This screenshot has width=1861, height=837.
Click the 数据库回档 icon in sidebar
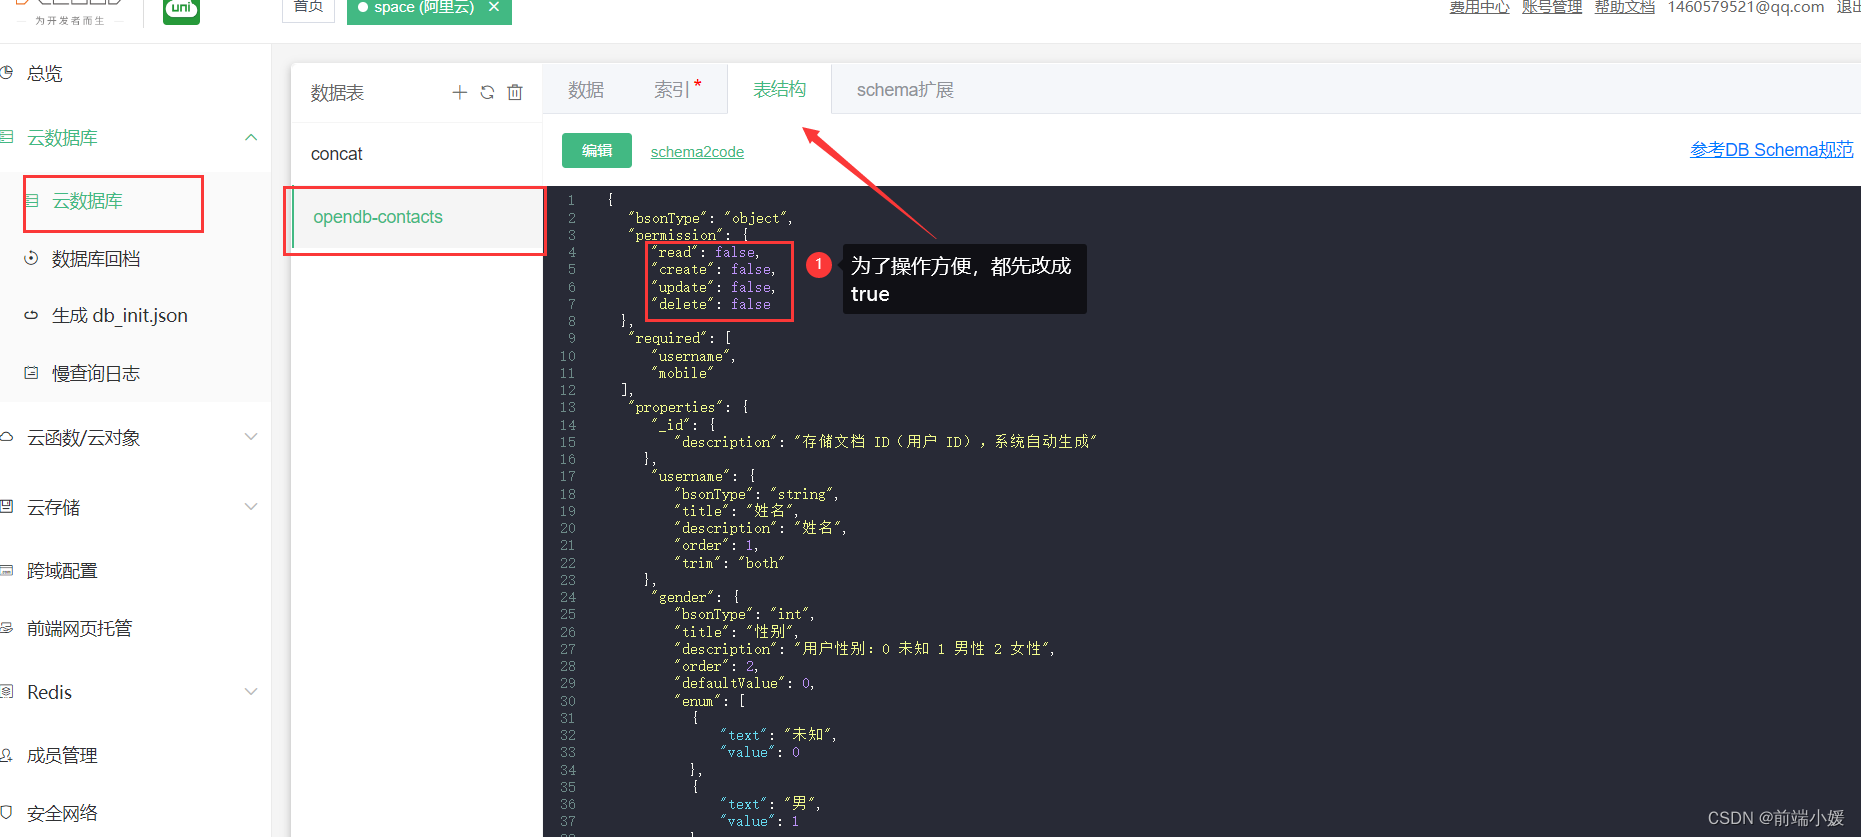click(31, 258)
